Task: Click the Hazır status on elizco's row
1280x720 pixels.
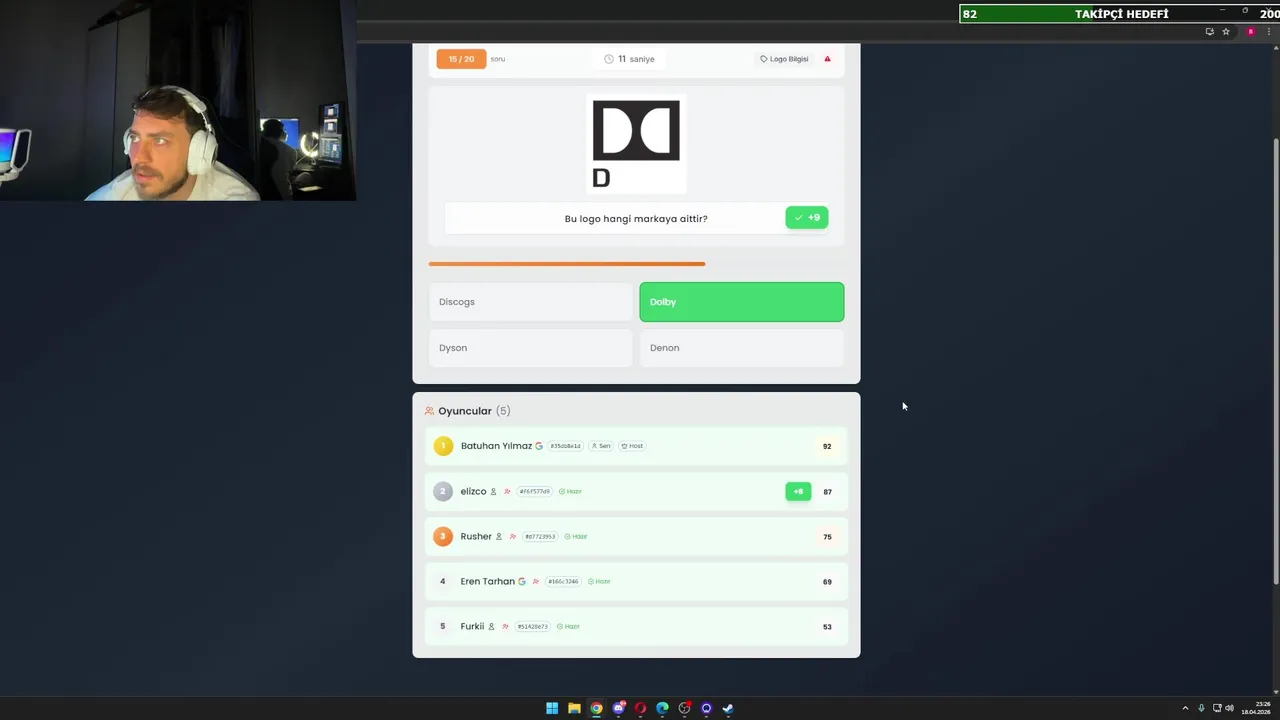Action: pyautogui.click(x=570, y=491)
